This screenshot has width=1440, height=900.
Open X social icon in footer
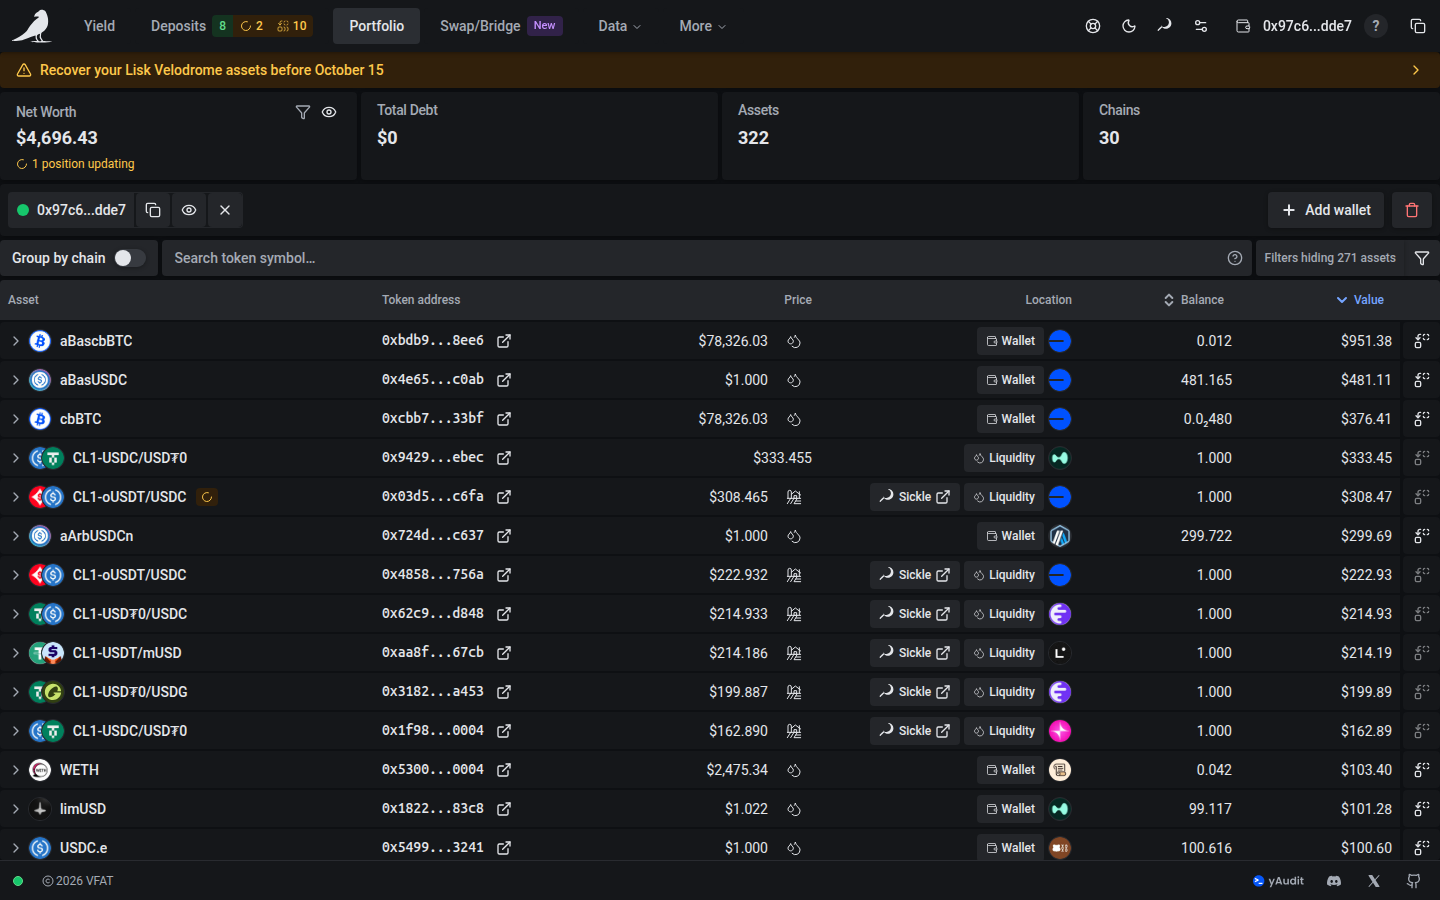(x=1374, y=881)
